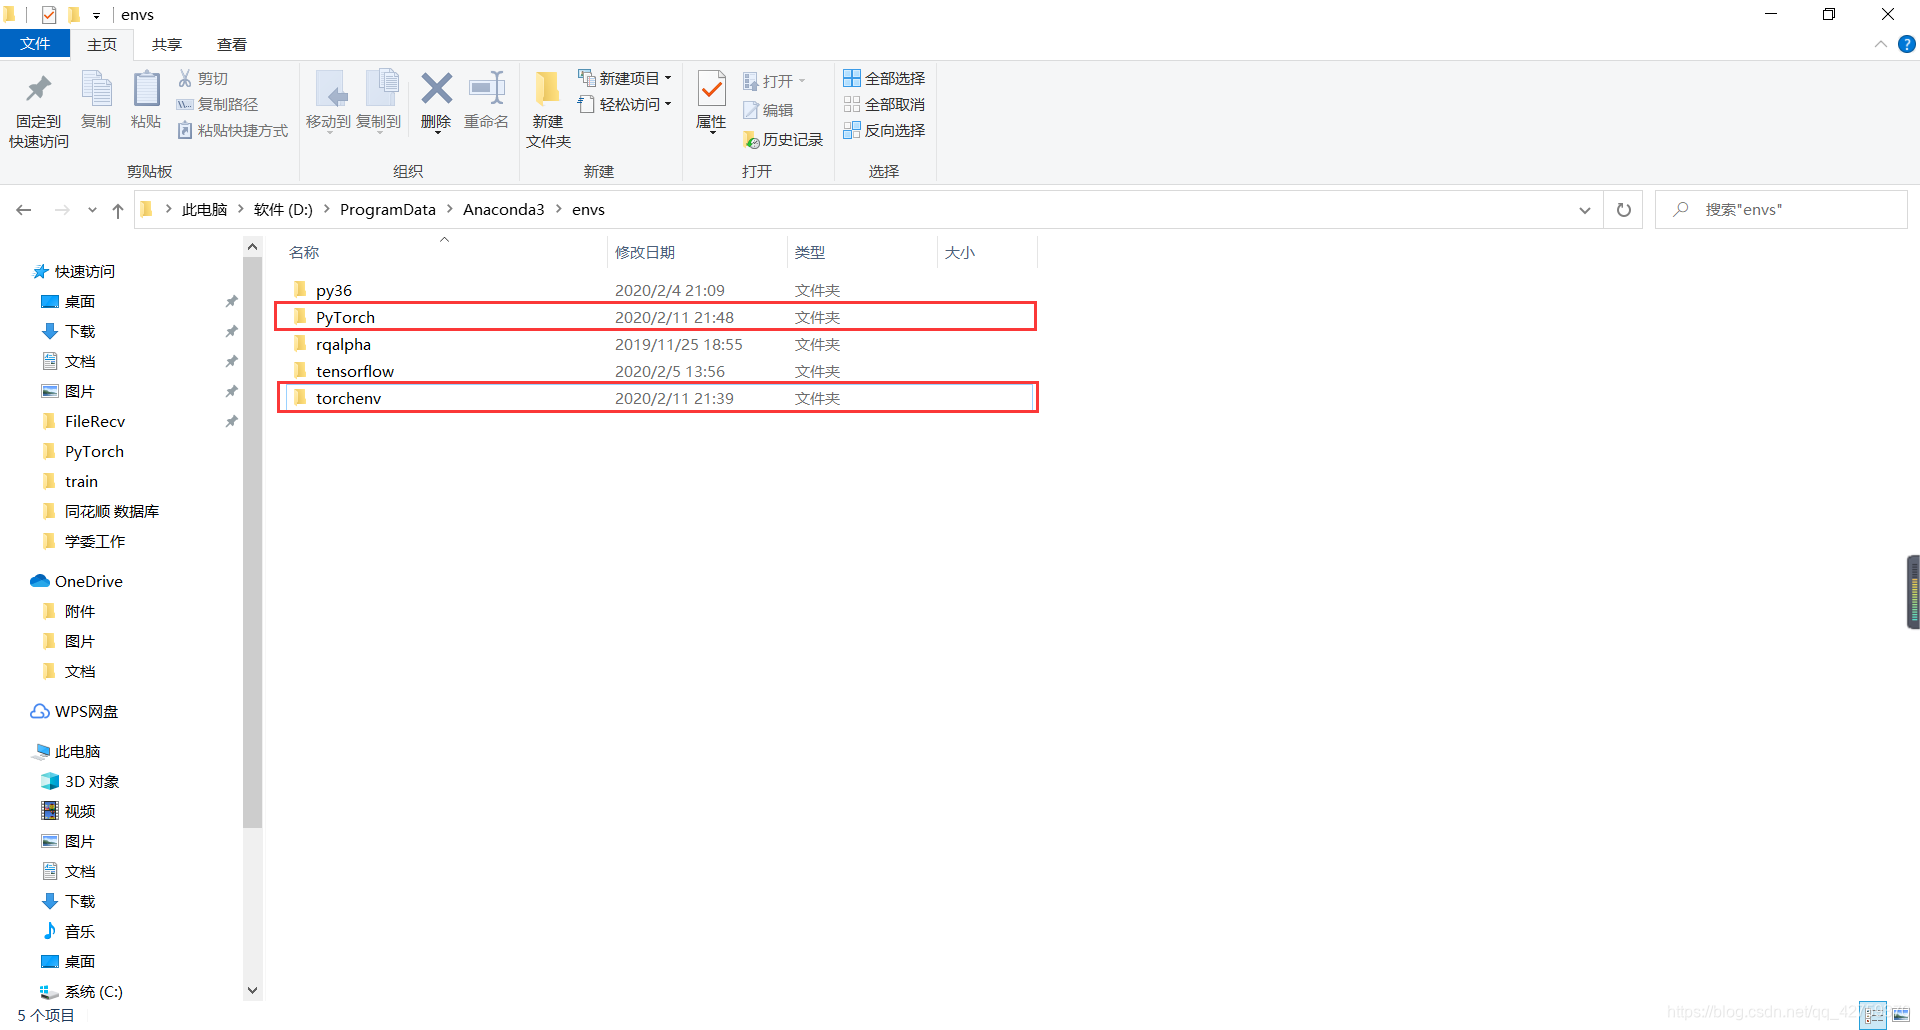Select Cut (剪切) in ribbon
Screen dimensions: 1920x1030
tap(203, 78)
